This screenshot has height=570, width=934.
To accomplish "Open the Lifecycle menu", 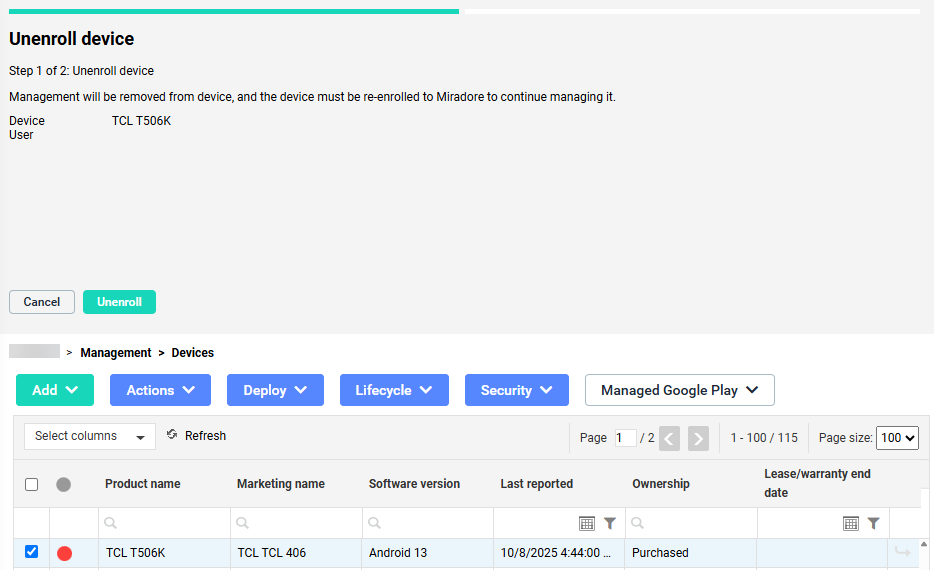I will (x=394, y=390).
